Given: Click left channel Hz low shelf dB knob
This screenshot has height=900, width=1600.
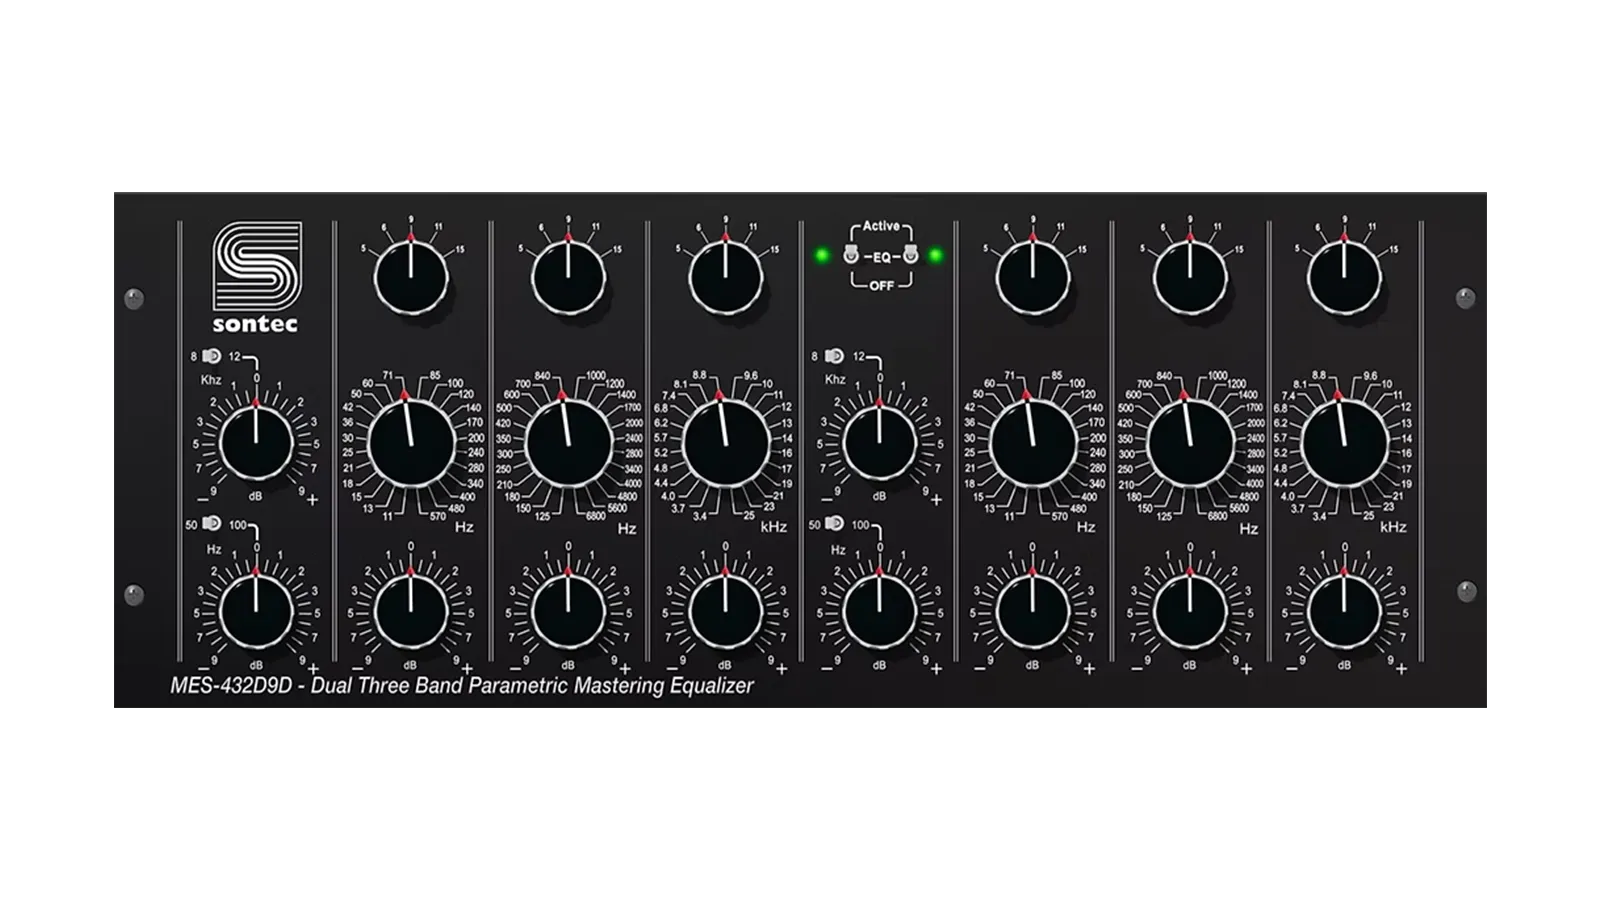Looking at the screenshot, I should pos(256,610).
